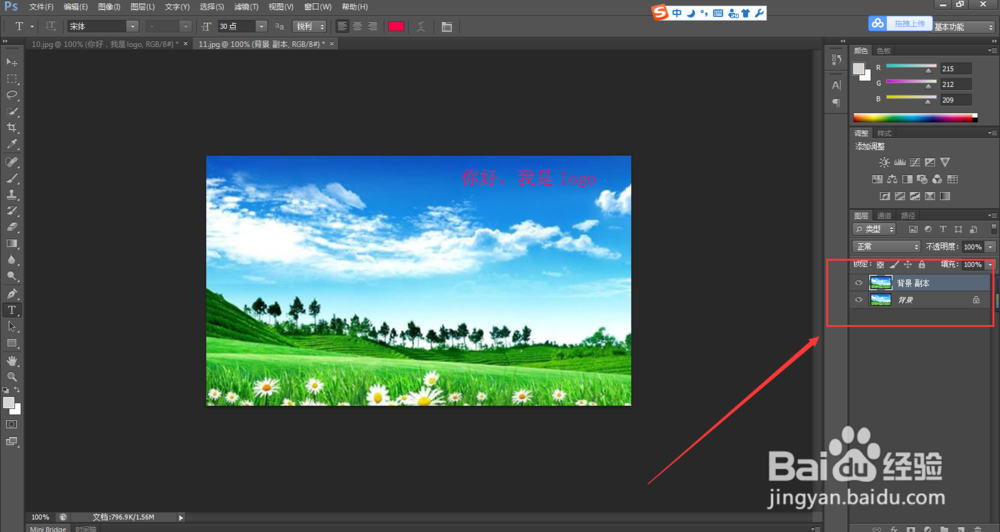This screenshot has height=532, width=1000.
Task: Select the Hand tool
Action: pyautogui.click(x=11, y=360)
